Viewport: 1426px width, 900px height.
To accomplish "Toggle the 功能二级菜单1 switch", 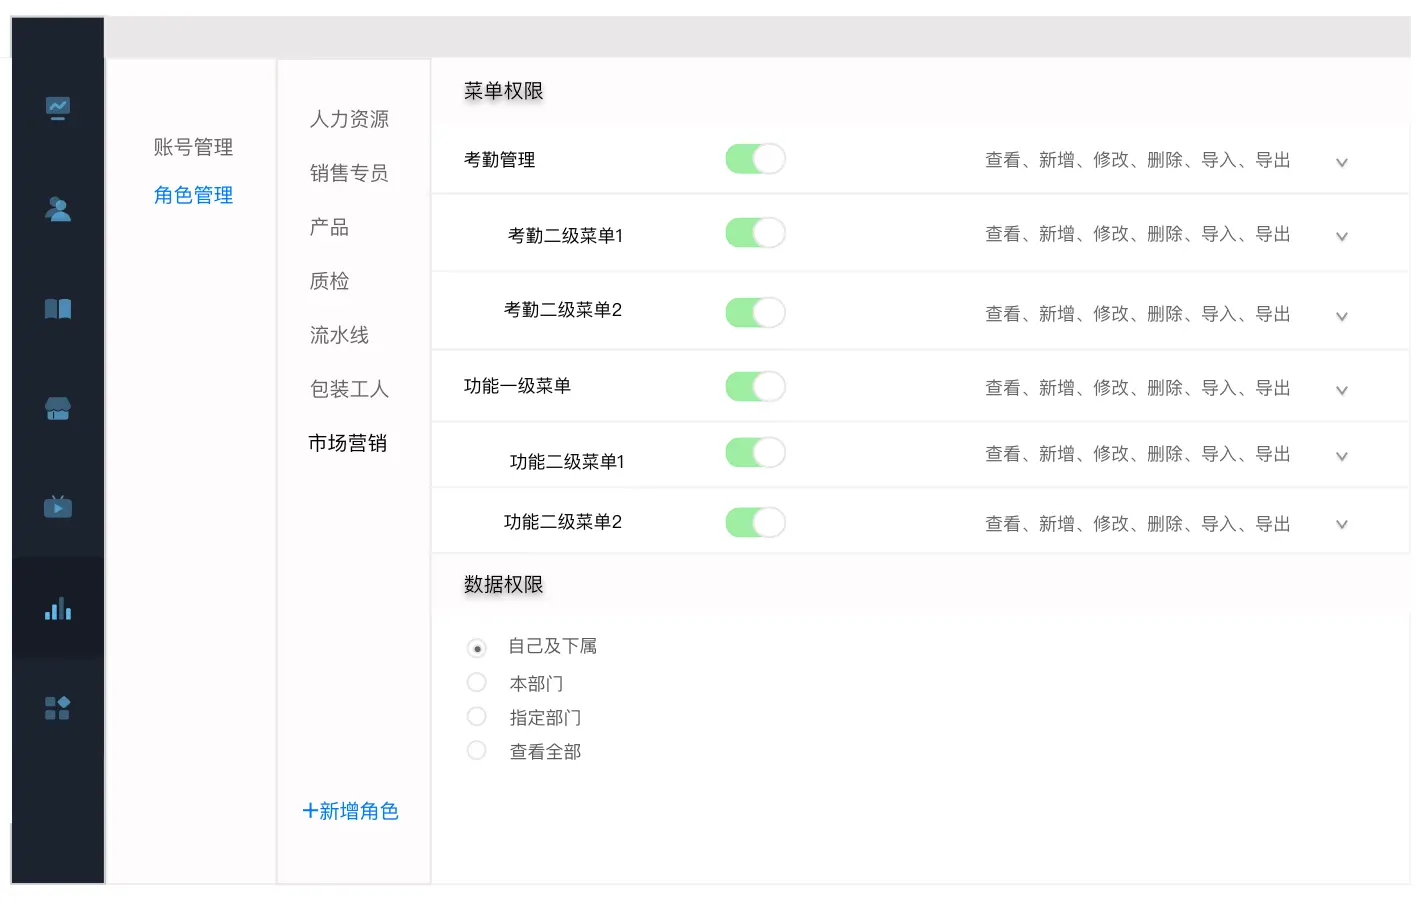I will coord(756,453).
